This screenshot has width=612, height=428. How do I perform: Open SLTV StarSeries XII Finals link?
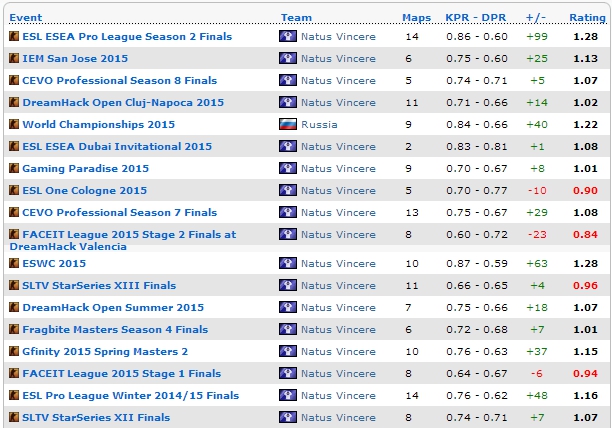point(96,417)
